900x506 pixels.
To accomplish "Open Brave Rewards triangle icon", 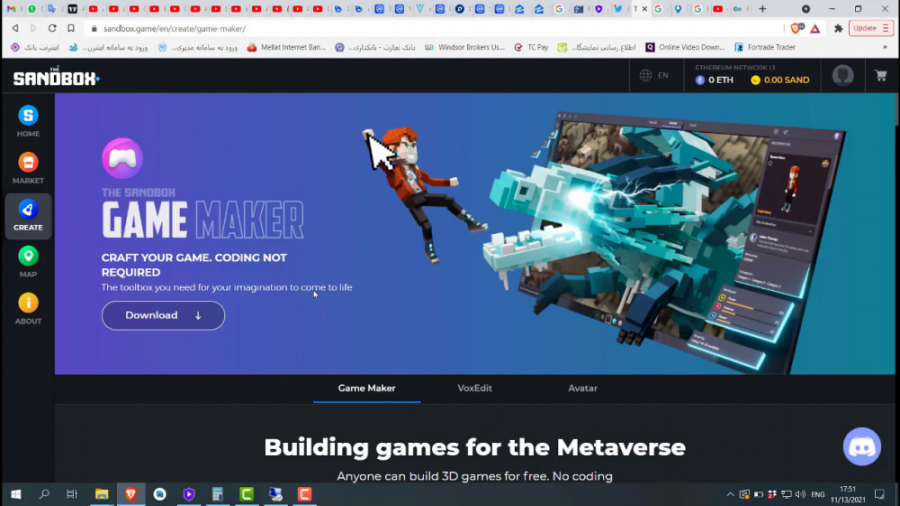I will pos(815,28).
